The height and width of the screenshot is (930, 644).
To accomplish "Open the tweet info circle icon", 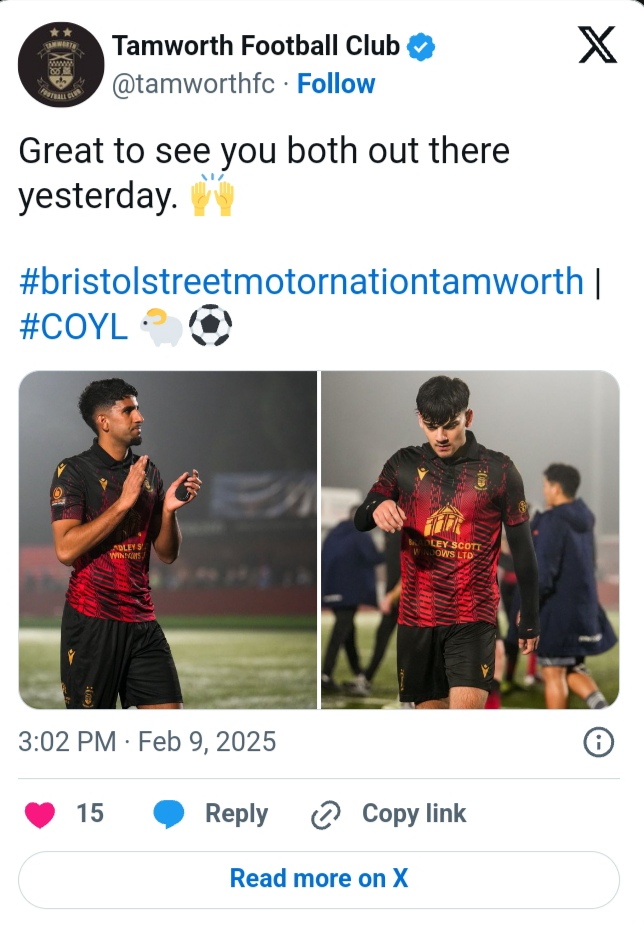I will (x=598, y=742).
